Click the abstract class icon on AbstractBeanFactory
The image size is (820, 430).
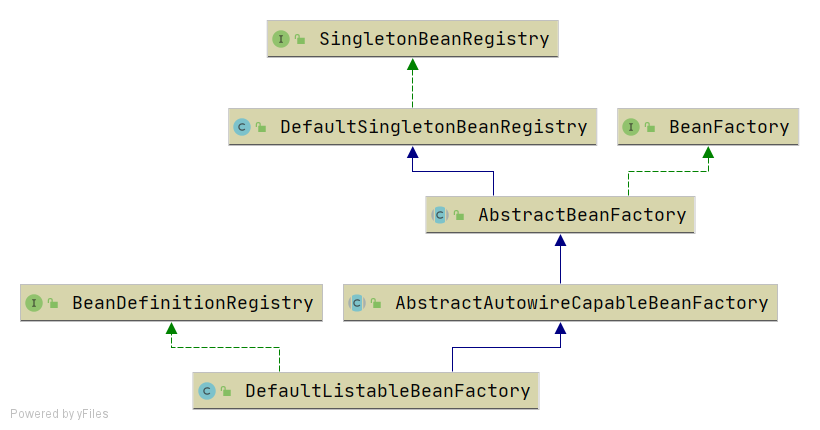[x=439, y=214]
